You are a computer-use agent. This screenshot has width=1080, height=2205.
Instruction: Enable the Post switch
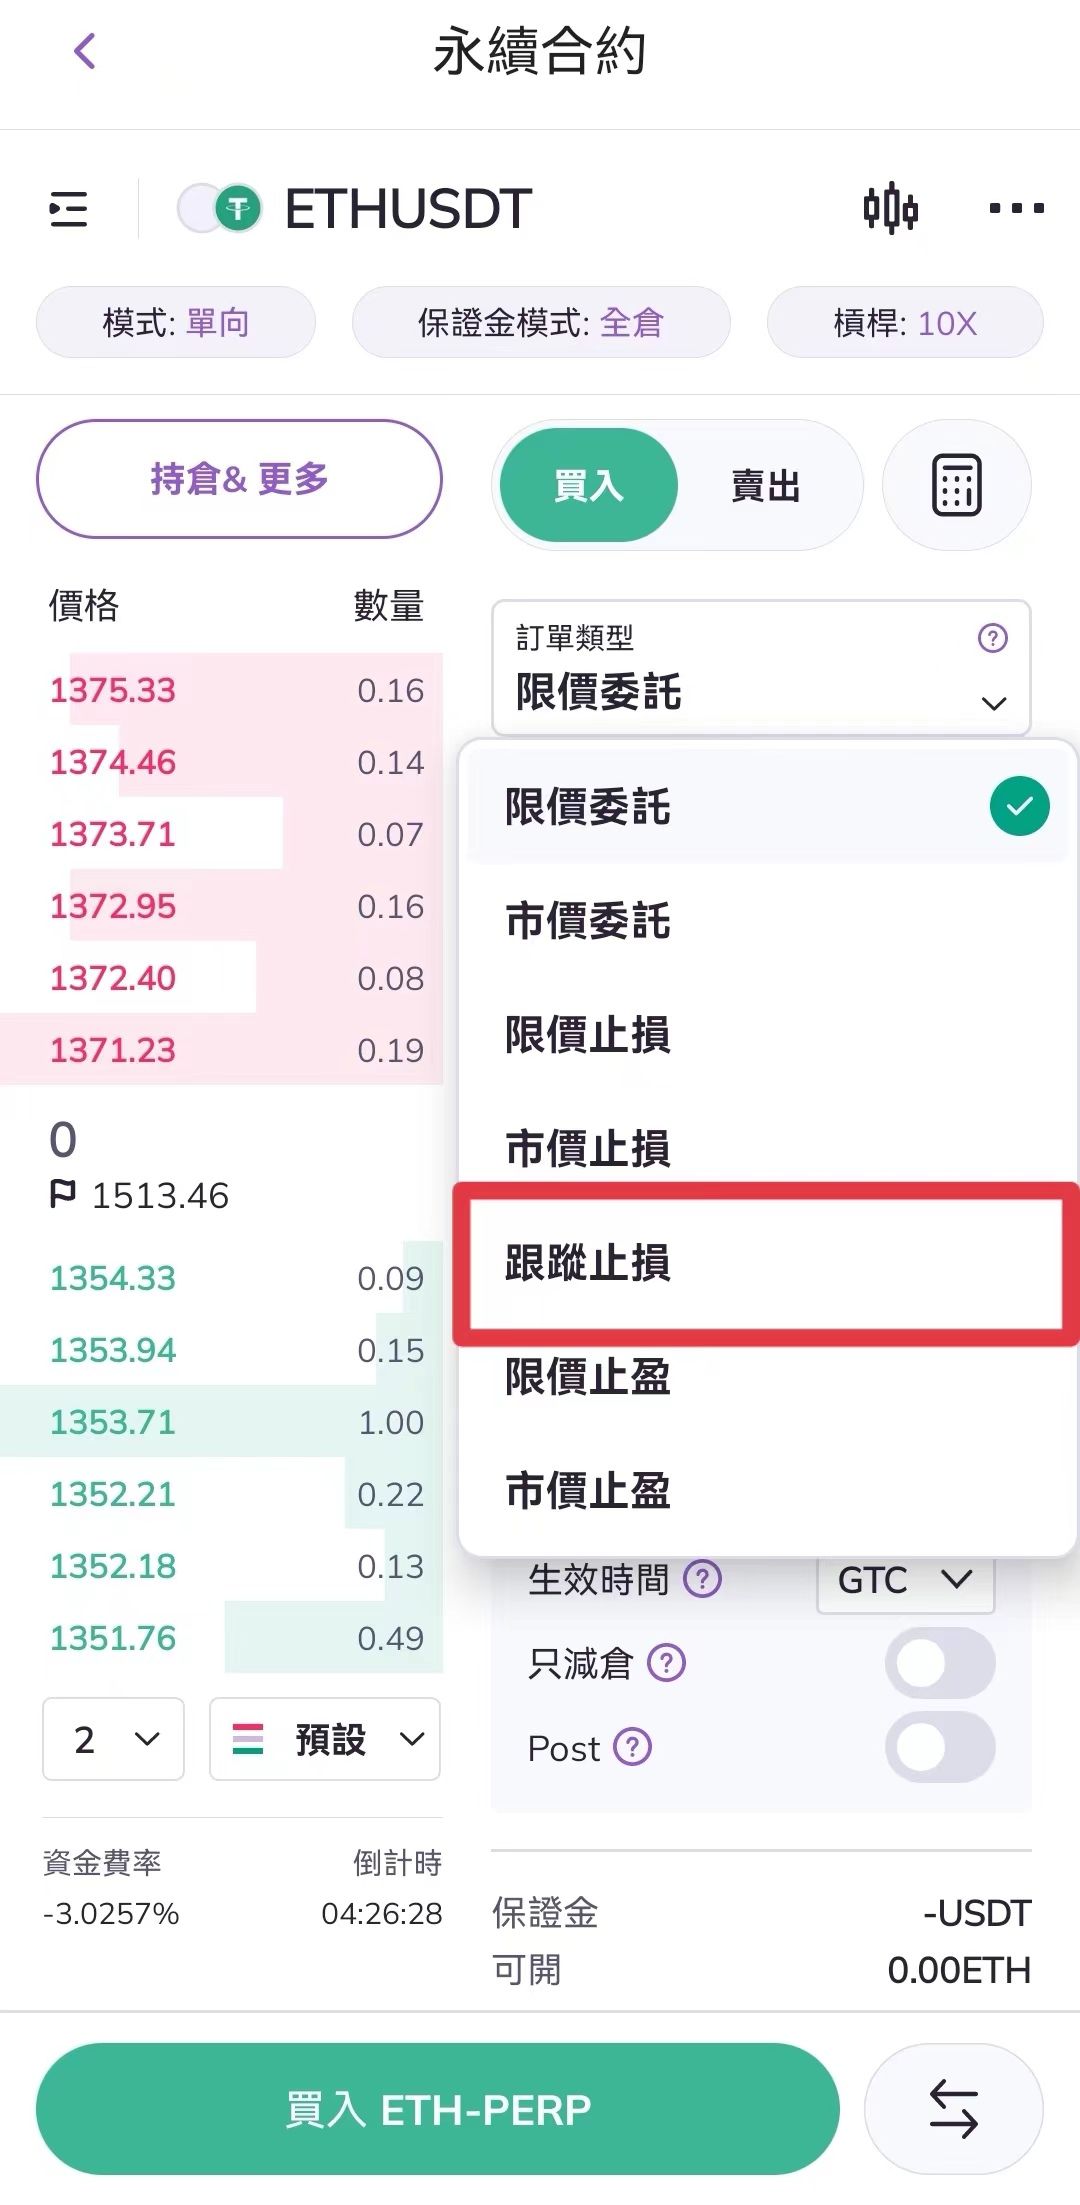click(939, 1747)
